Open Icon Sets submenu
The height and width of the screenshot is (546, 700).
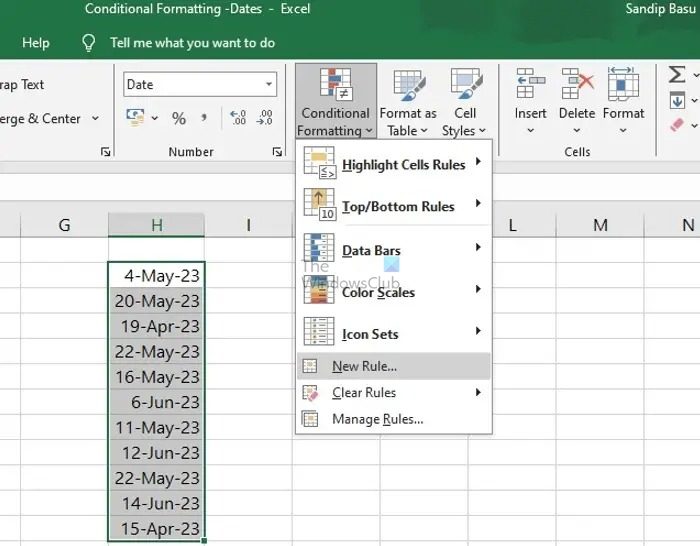[394, 333]
